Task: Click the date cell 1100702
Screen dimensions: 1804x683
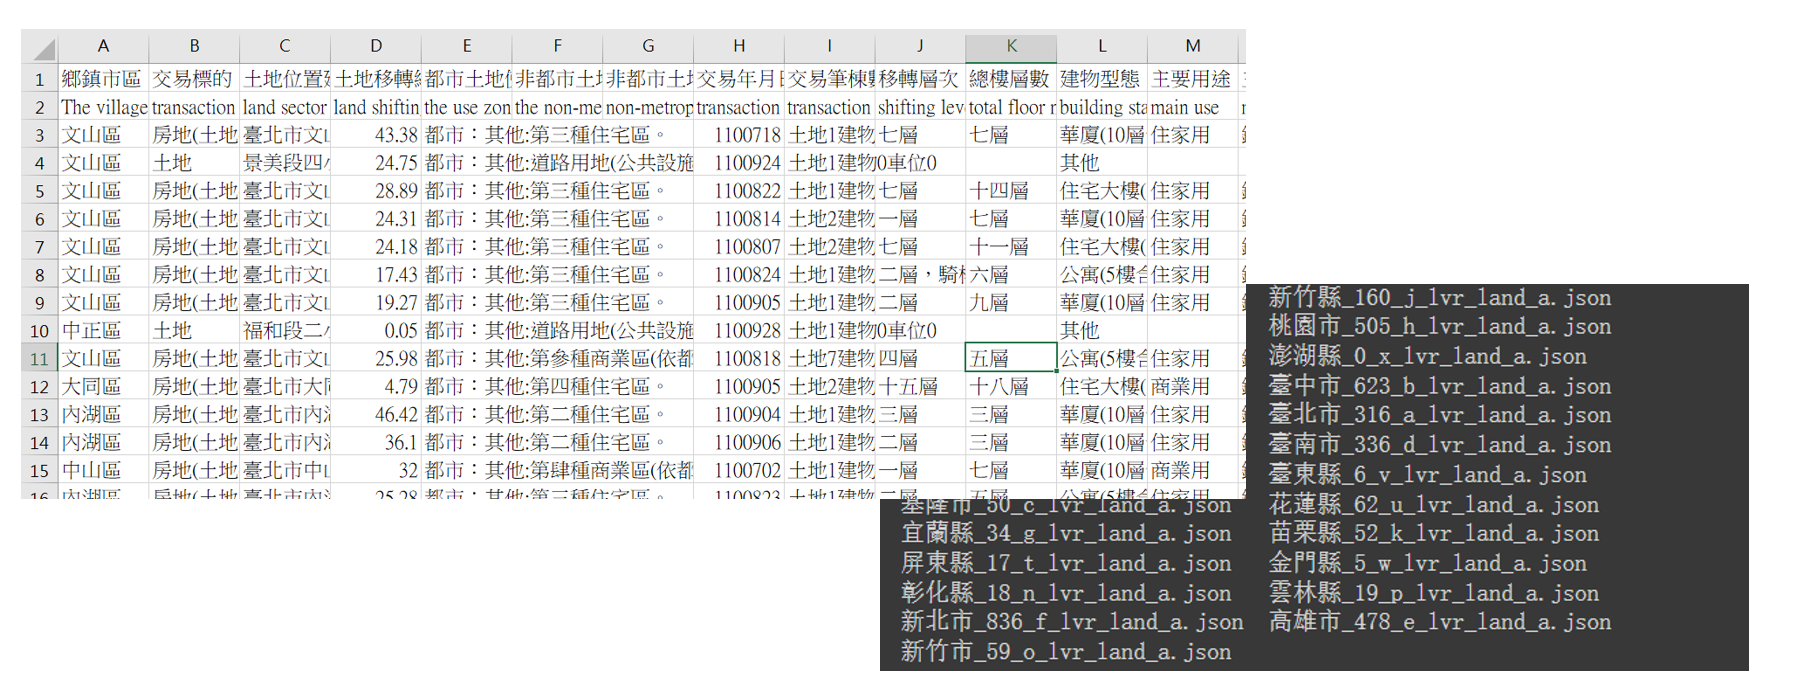Action: click(739, 471)
